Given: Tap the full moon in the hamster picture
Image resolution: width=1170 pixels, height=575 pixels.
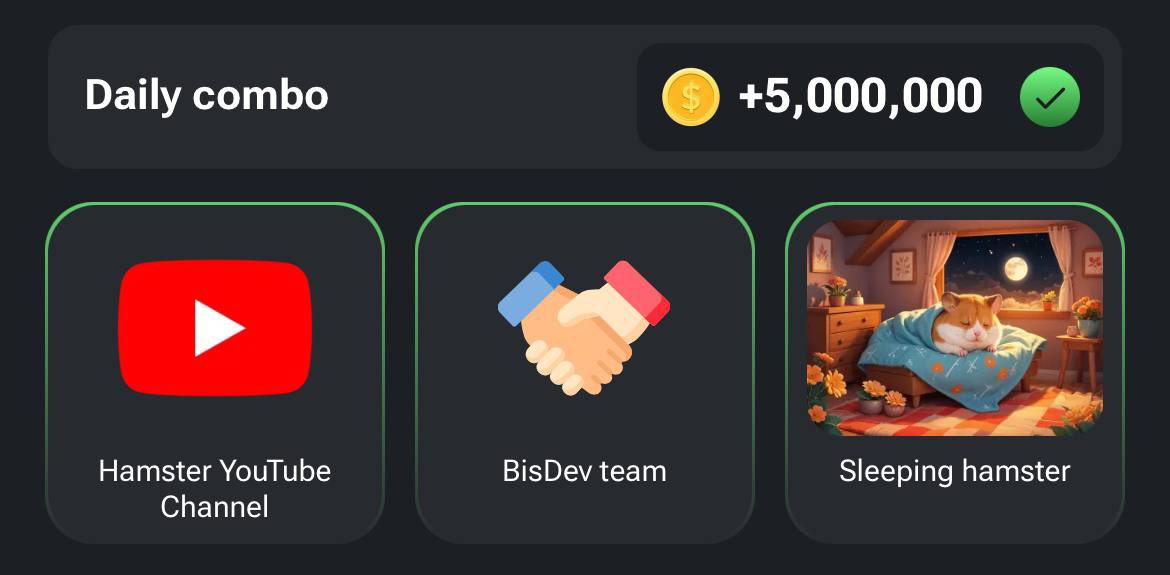Looking at the screenshot, I should click(x=1016, y=269).
